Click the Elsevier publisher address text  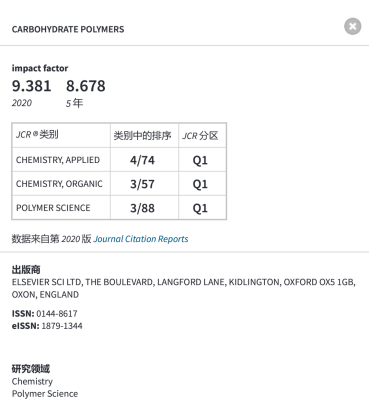[x=184, y=288]
